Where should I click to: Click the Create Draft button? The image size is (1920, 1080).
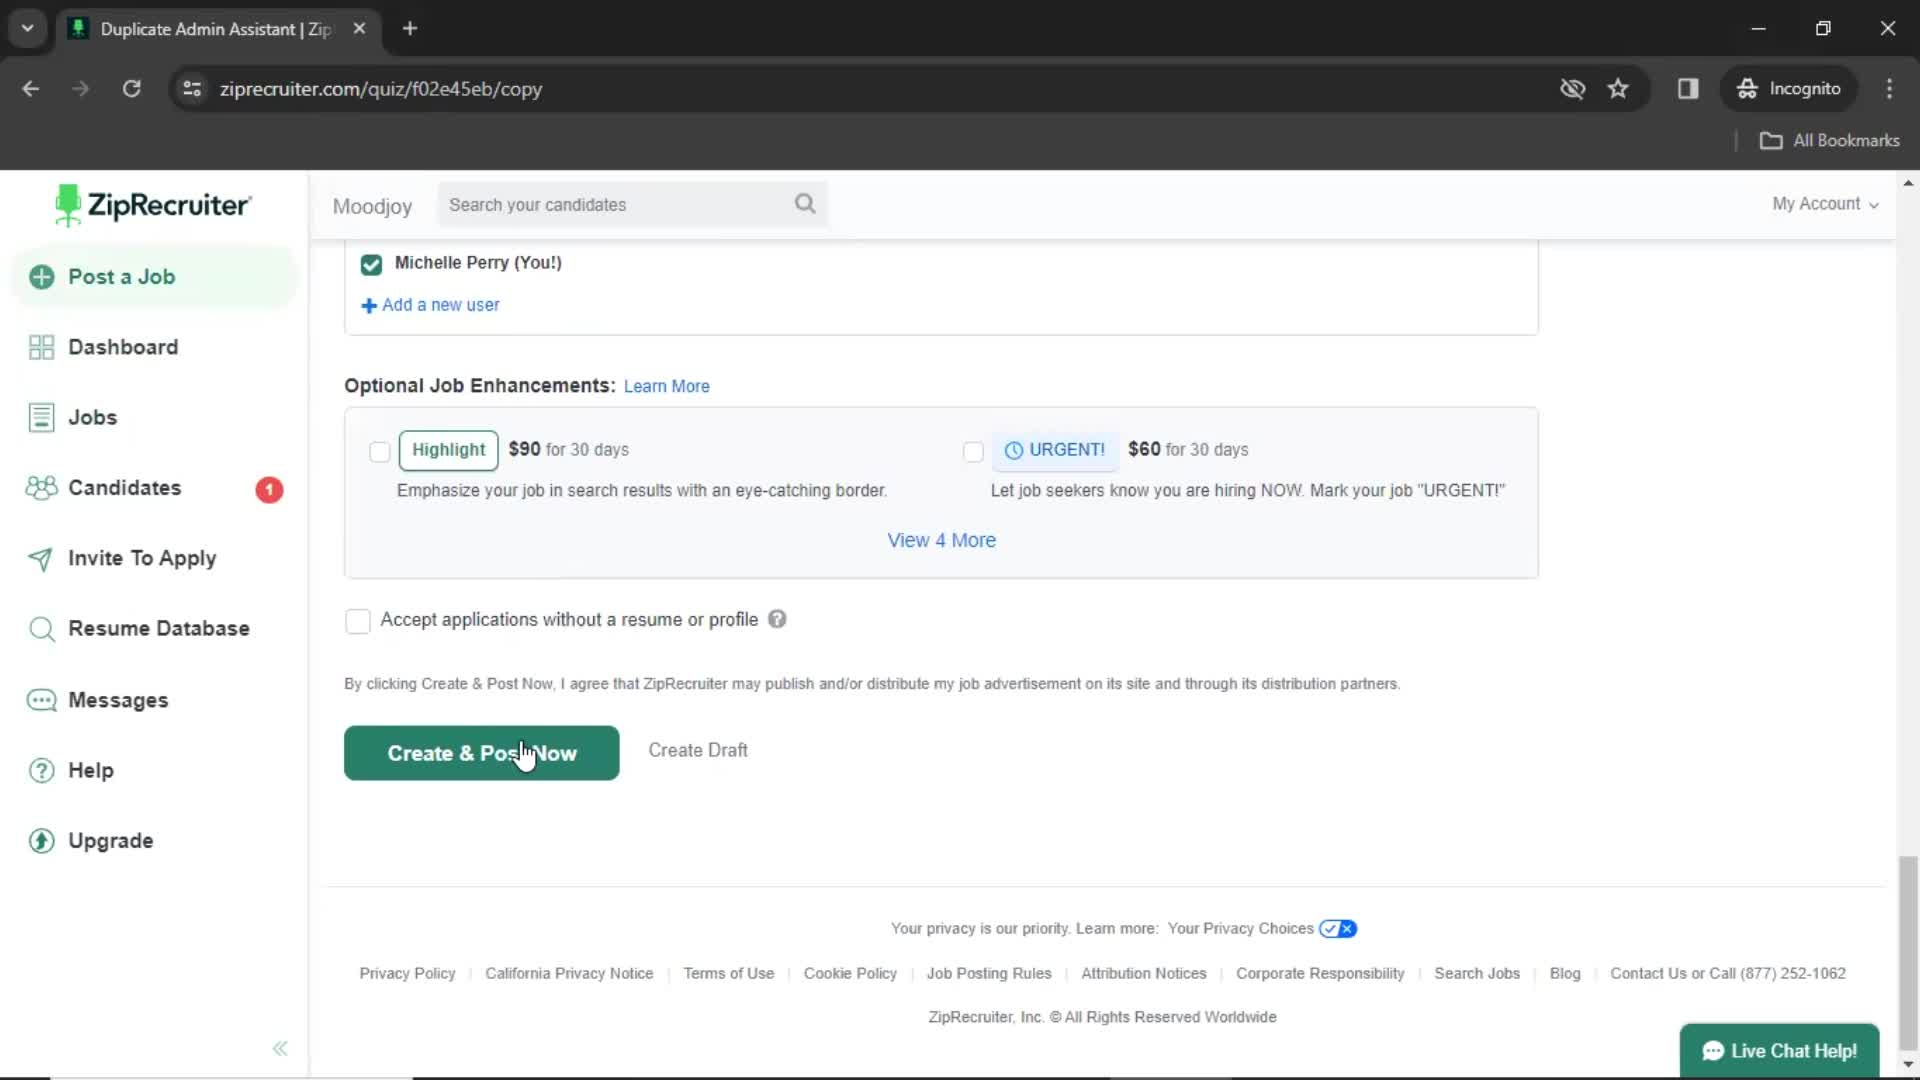click(x=698, y=750)
